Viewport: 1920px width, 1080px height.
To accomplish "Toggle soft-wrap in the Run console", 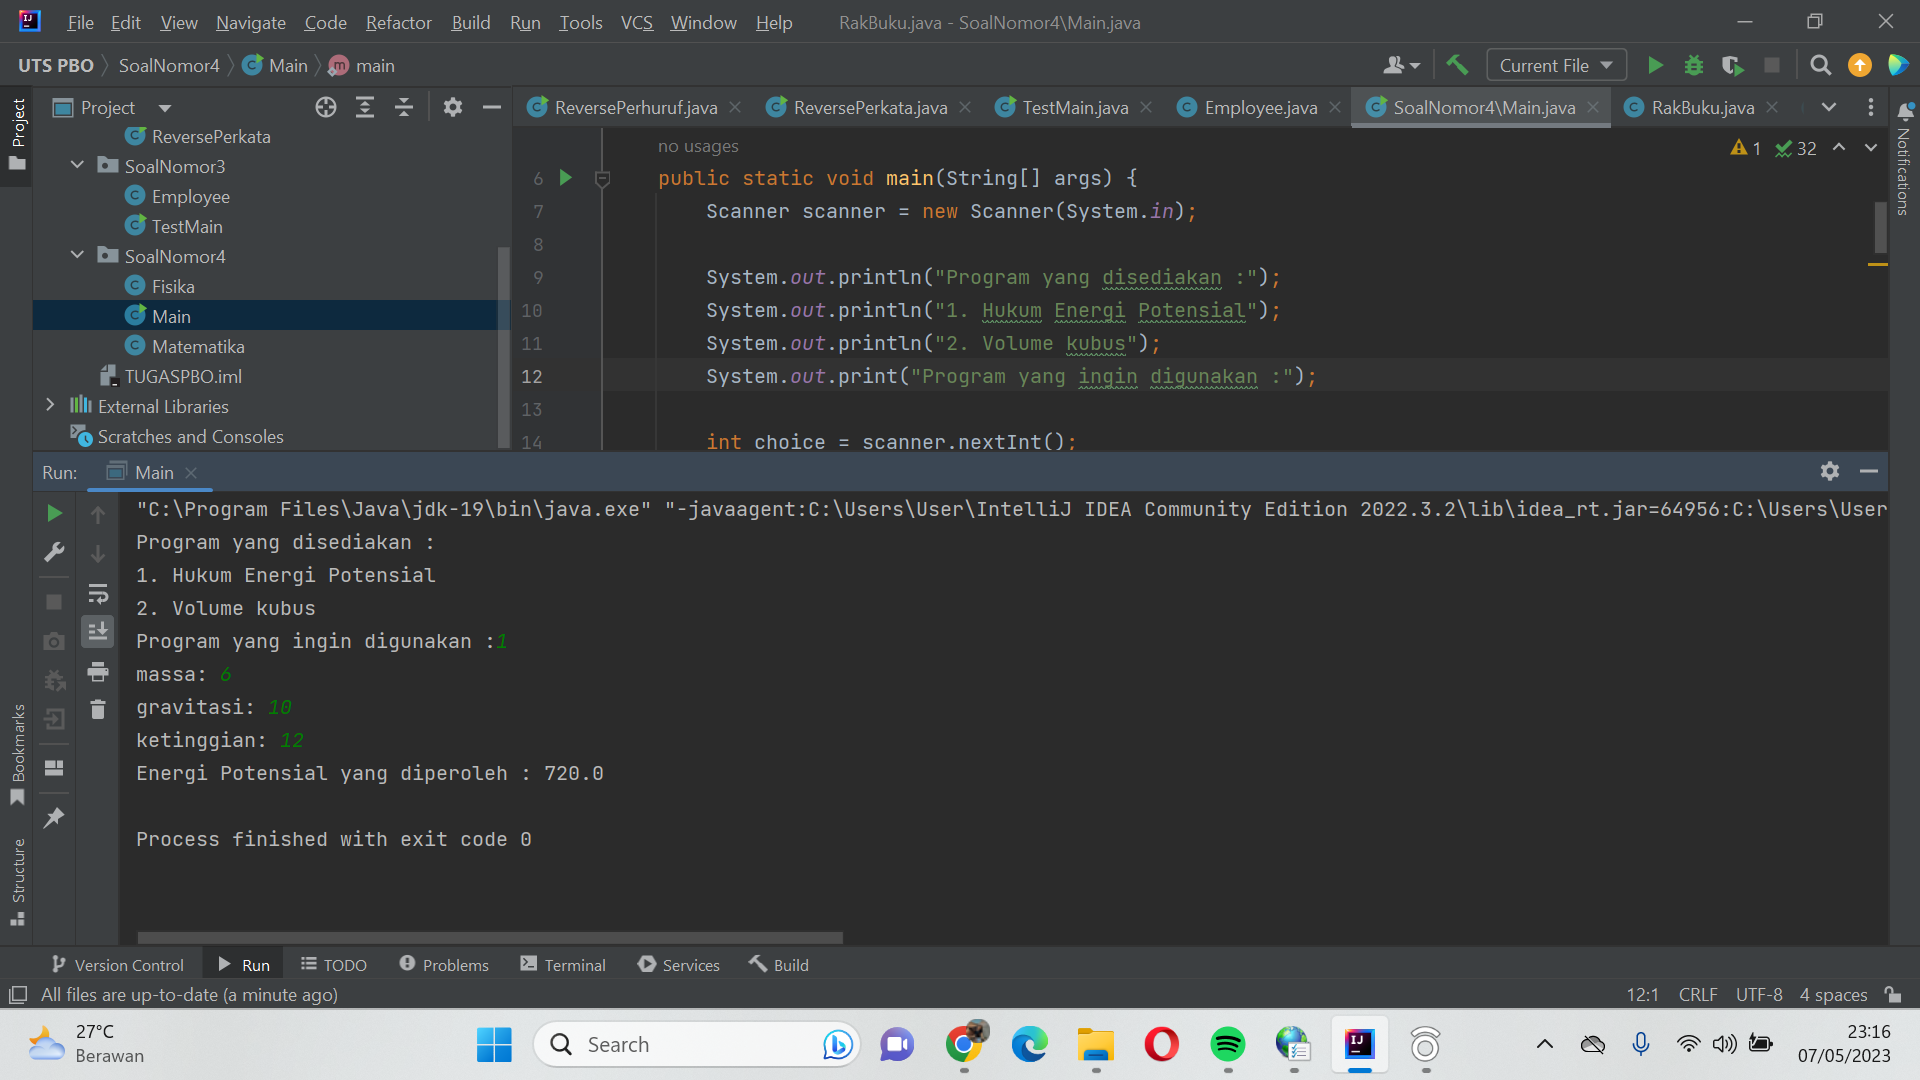I will point(97,593).
